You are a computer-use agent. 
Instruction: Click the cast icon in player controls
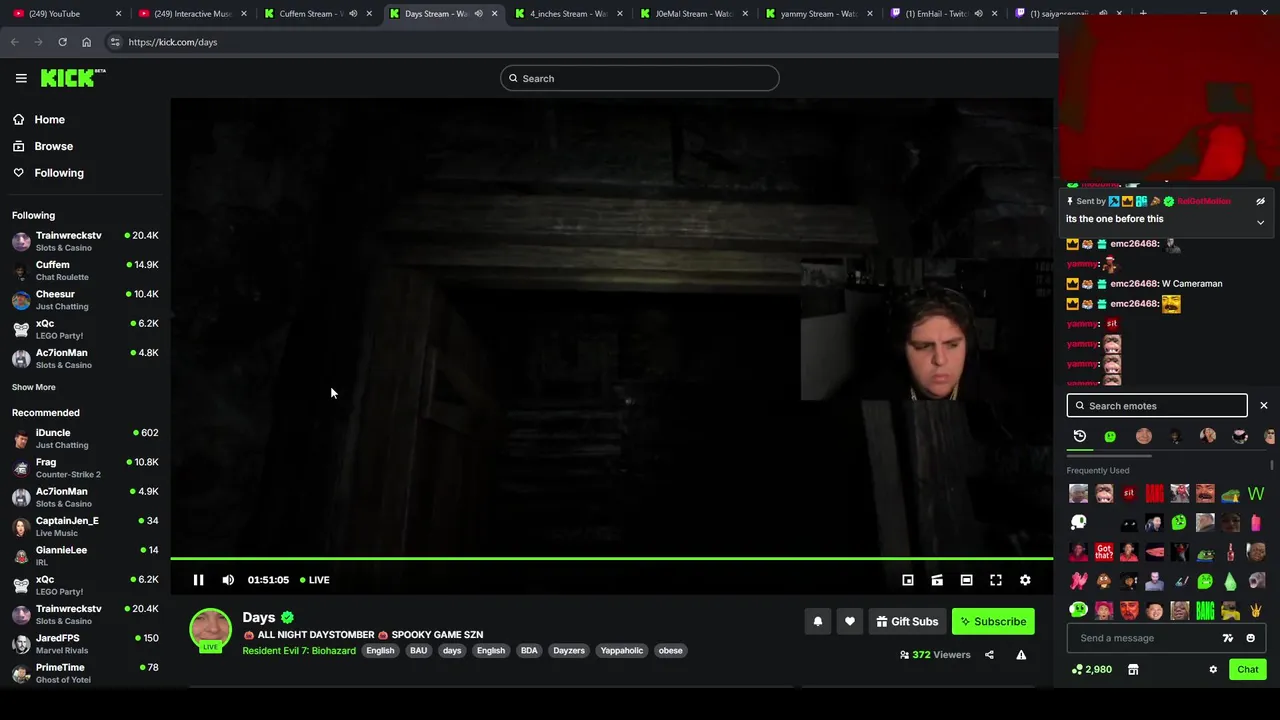[x=937, y=580]
